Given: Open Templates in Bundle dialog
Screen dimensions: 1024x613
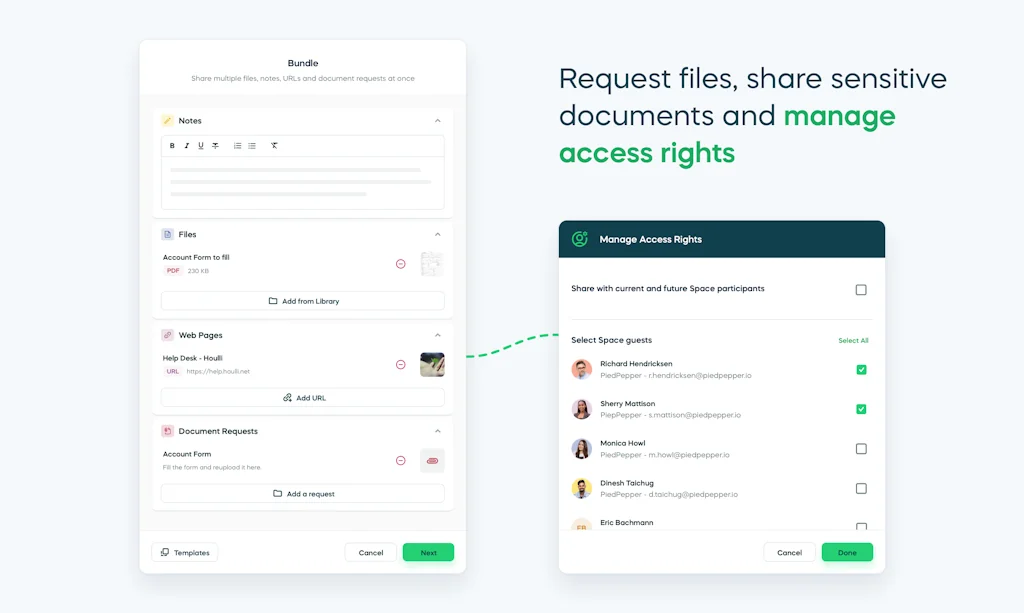Looking at the screenshot, I should click(x=185, y=552).
